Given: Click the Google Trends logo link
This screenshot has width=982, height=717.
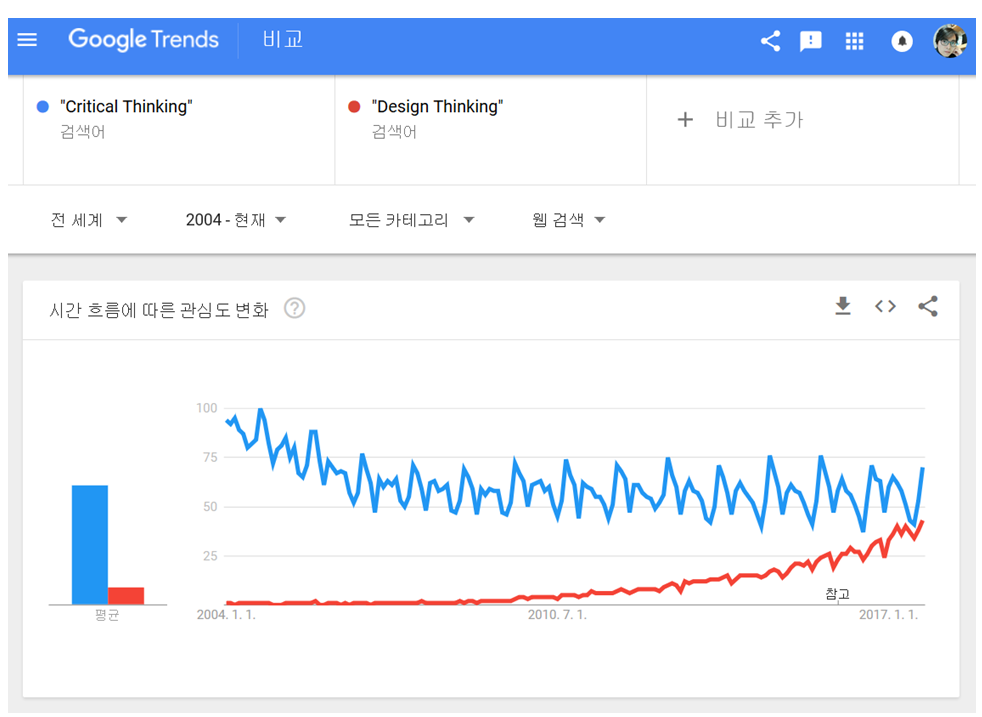Looking at the screenshot, I should coord(143,40).
